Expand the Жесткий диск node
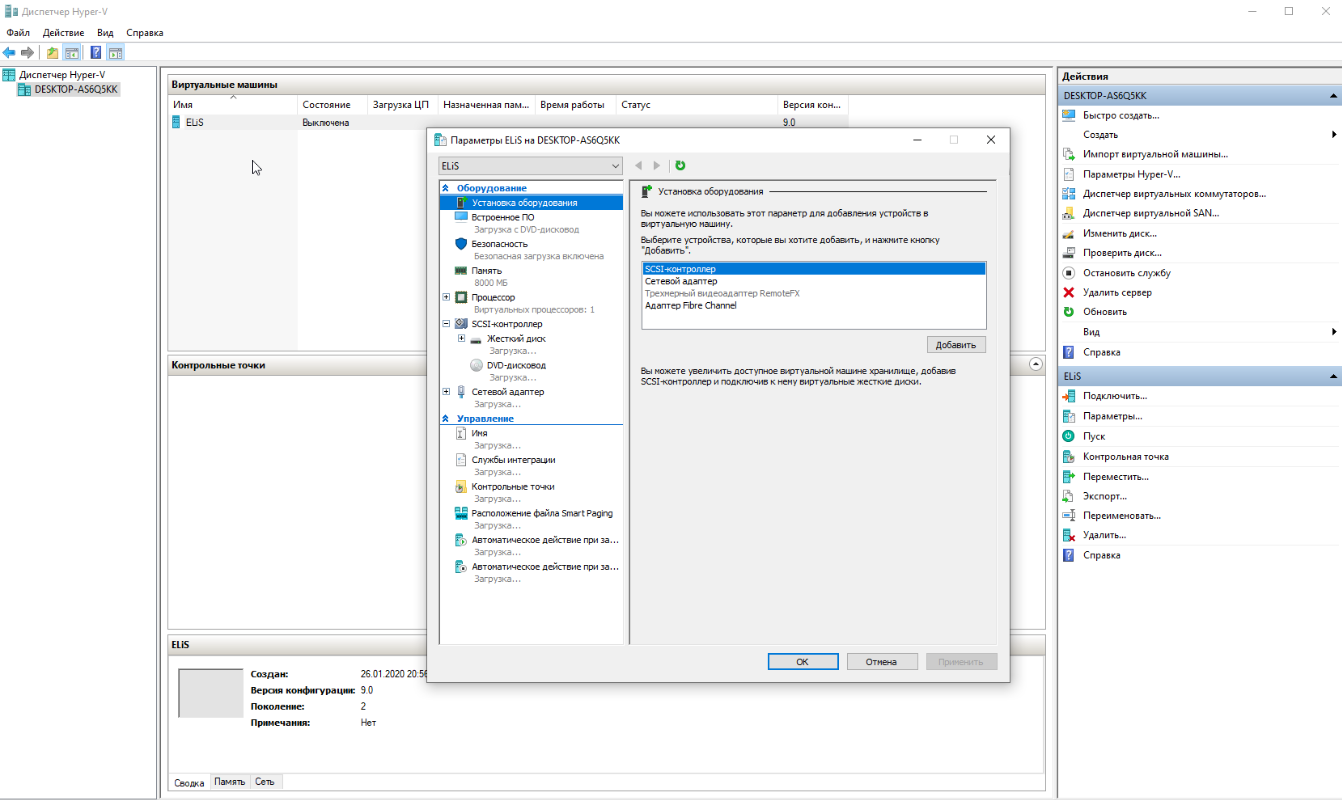Image resolution: width=1342 pixels, height=800 pixels. 461,338
